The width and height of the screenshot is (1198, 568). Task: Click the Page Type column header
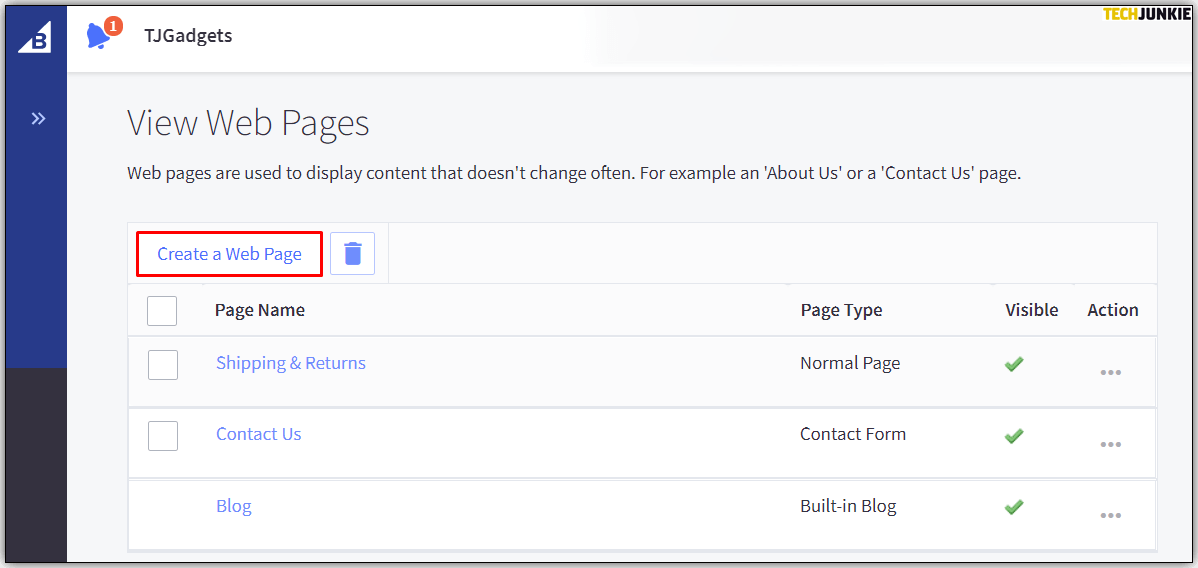841,310
